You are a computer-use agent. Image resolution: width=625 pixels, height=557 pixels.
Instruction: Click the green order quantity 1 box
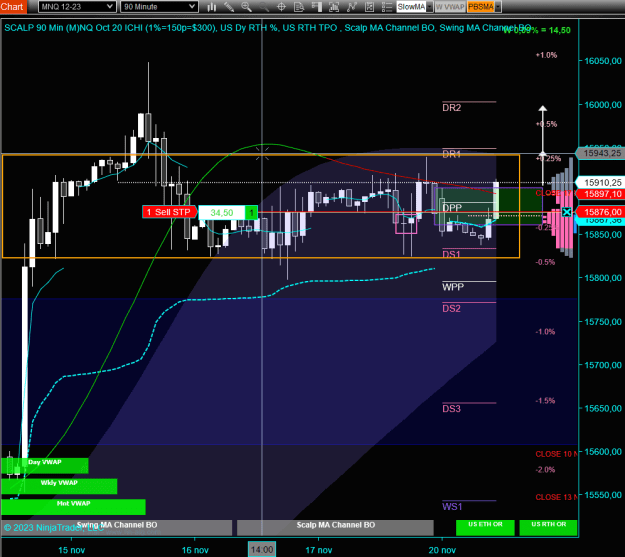252,213
